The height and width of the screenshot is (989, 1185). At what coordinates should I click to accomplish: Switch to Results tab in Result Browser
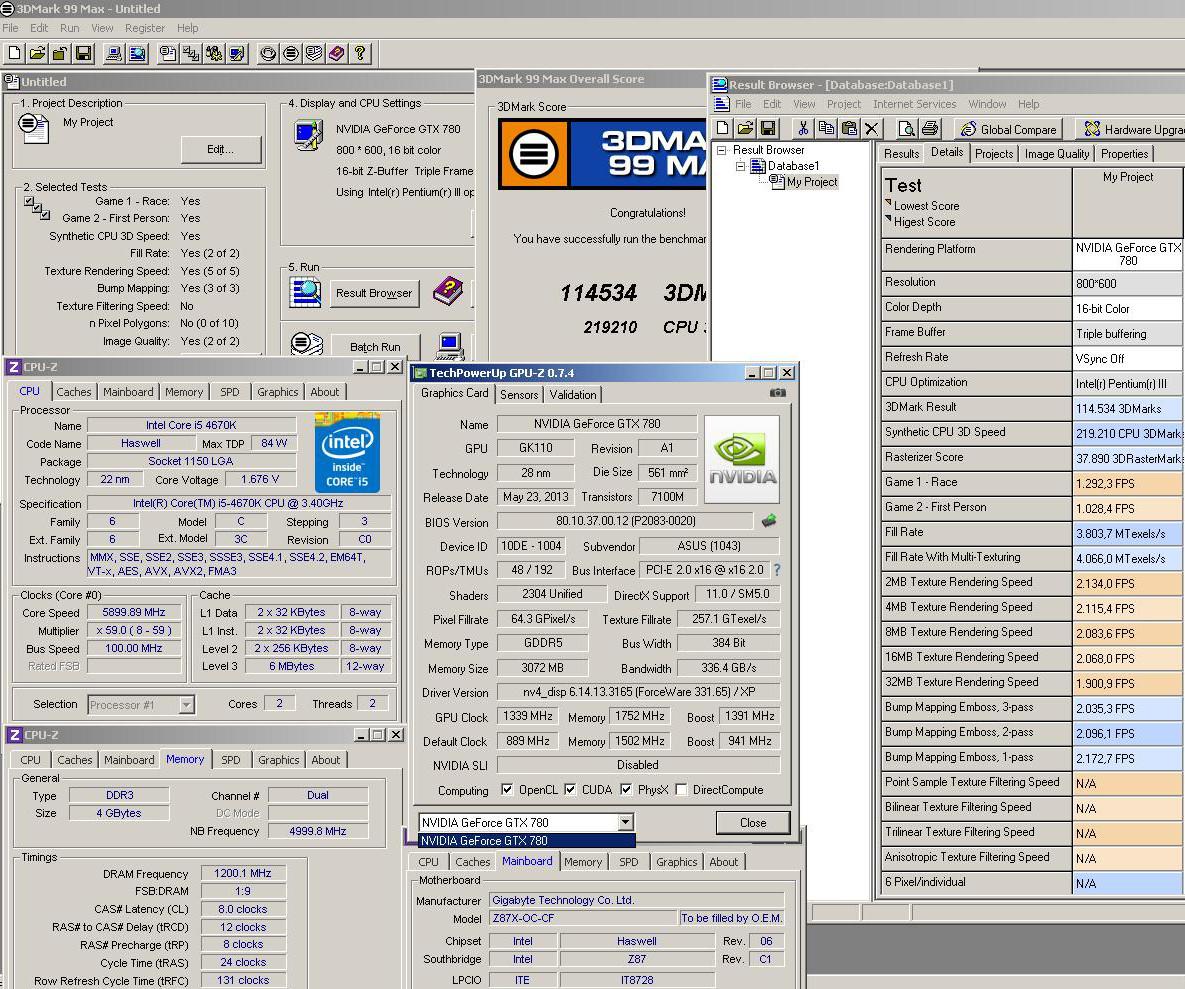pyautogui.click(x=901, y=153)
